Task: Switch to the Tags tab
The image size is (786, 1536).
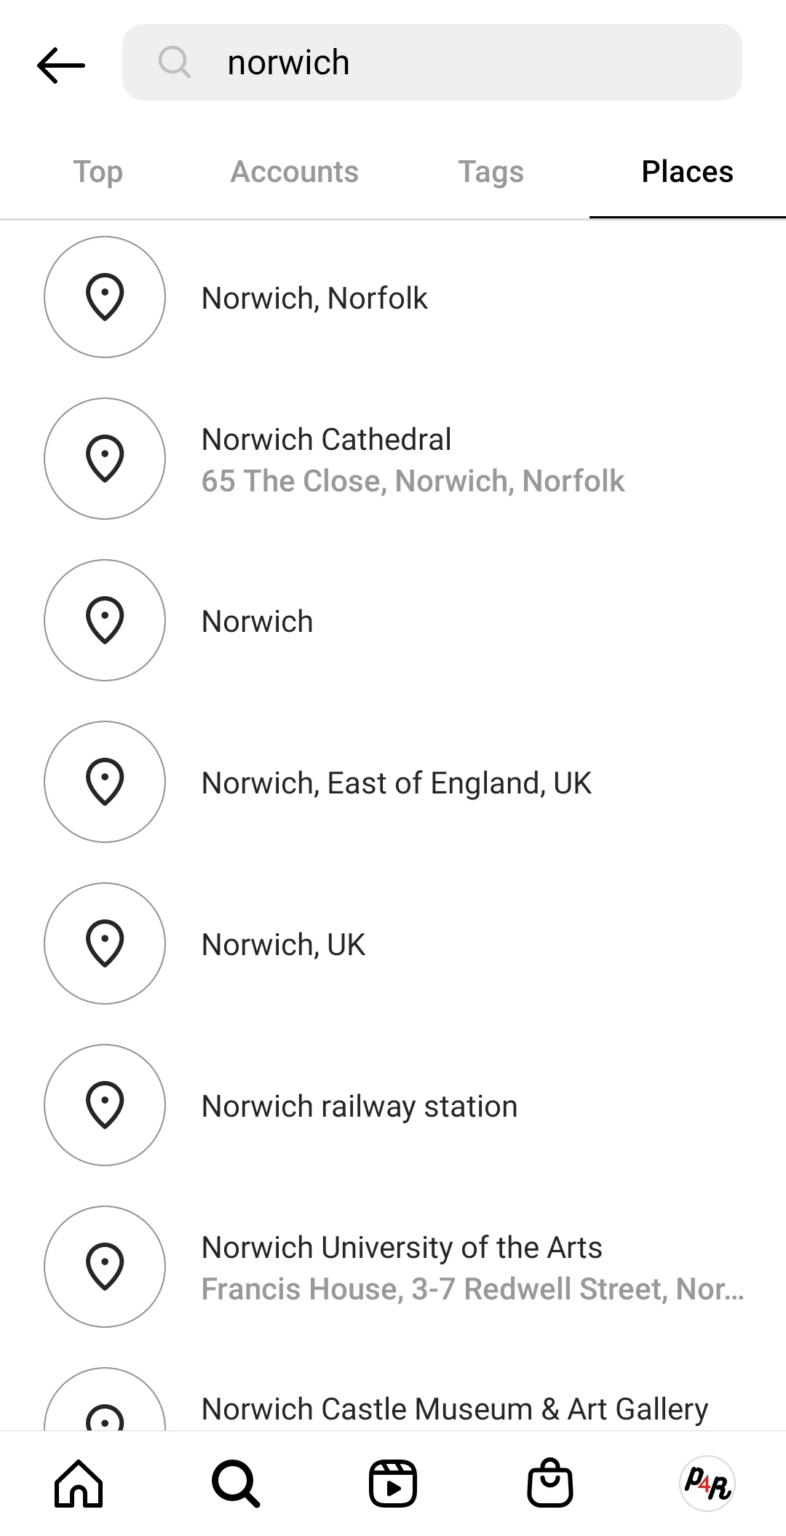Action: [x=490, y=172]
